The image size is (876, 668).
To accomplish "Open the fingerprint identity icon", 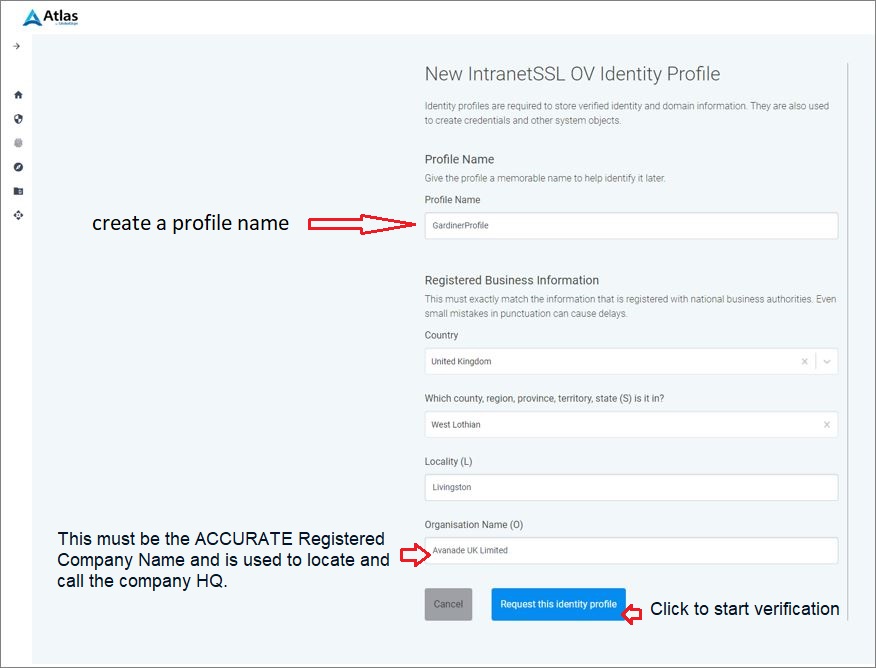I will 17,143.
